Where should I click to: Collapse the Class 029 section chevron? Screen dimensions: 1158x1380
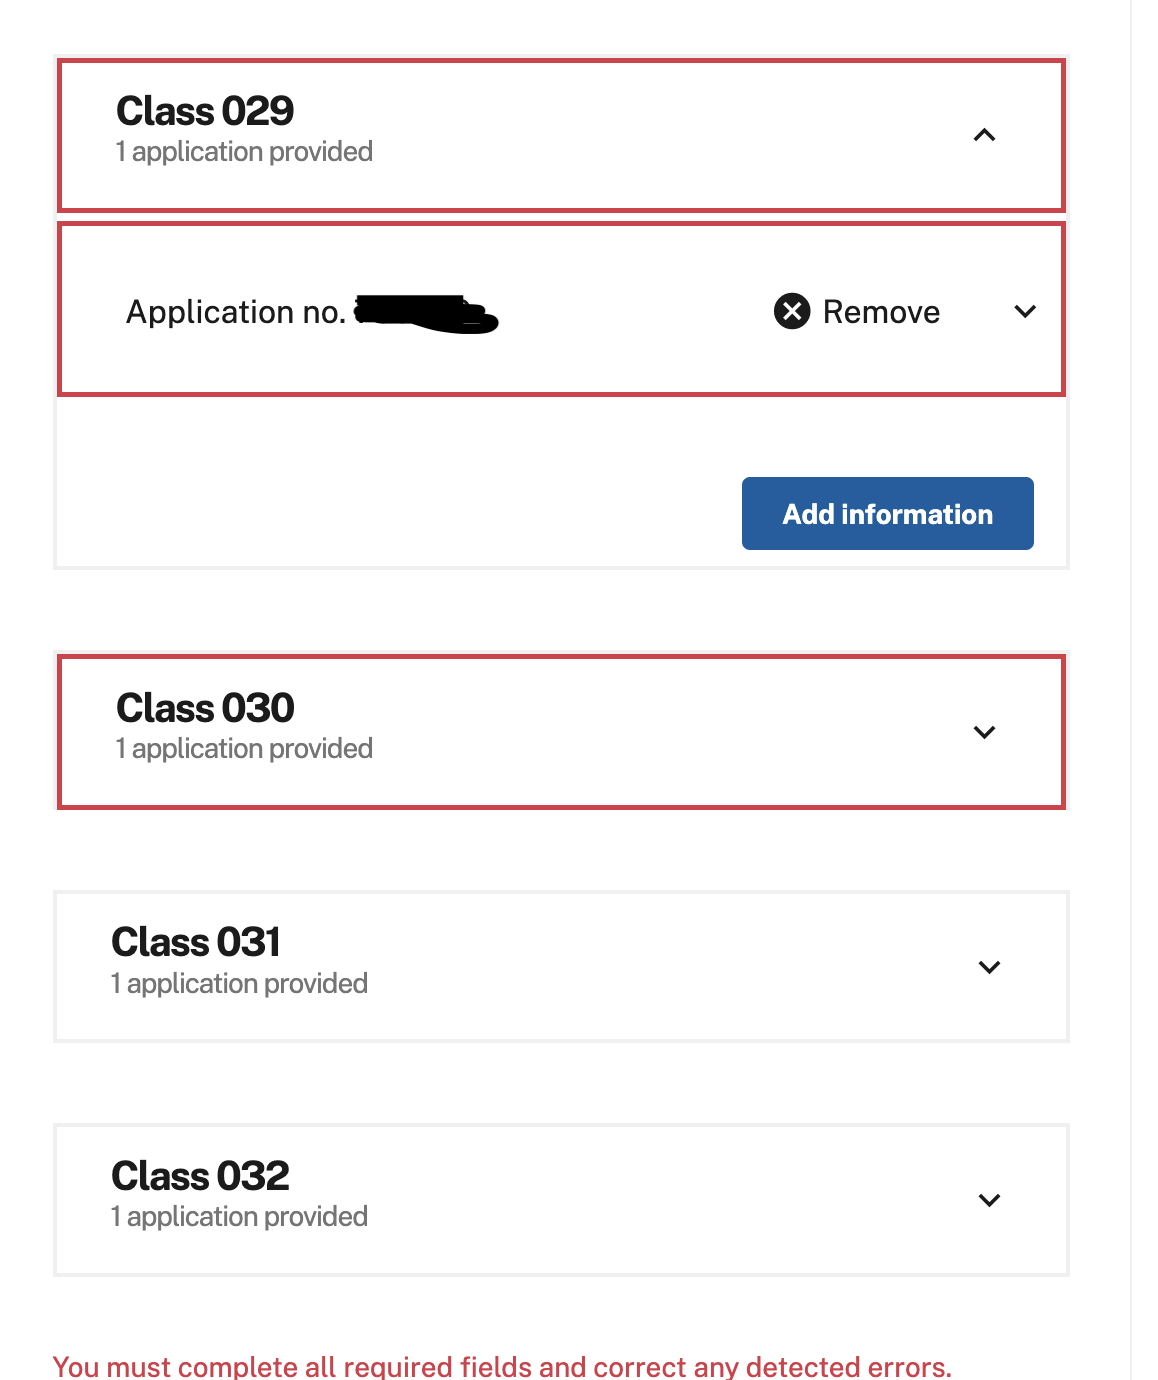click(984, 135)
